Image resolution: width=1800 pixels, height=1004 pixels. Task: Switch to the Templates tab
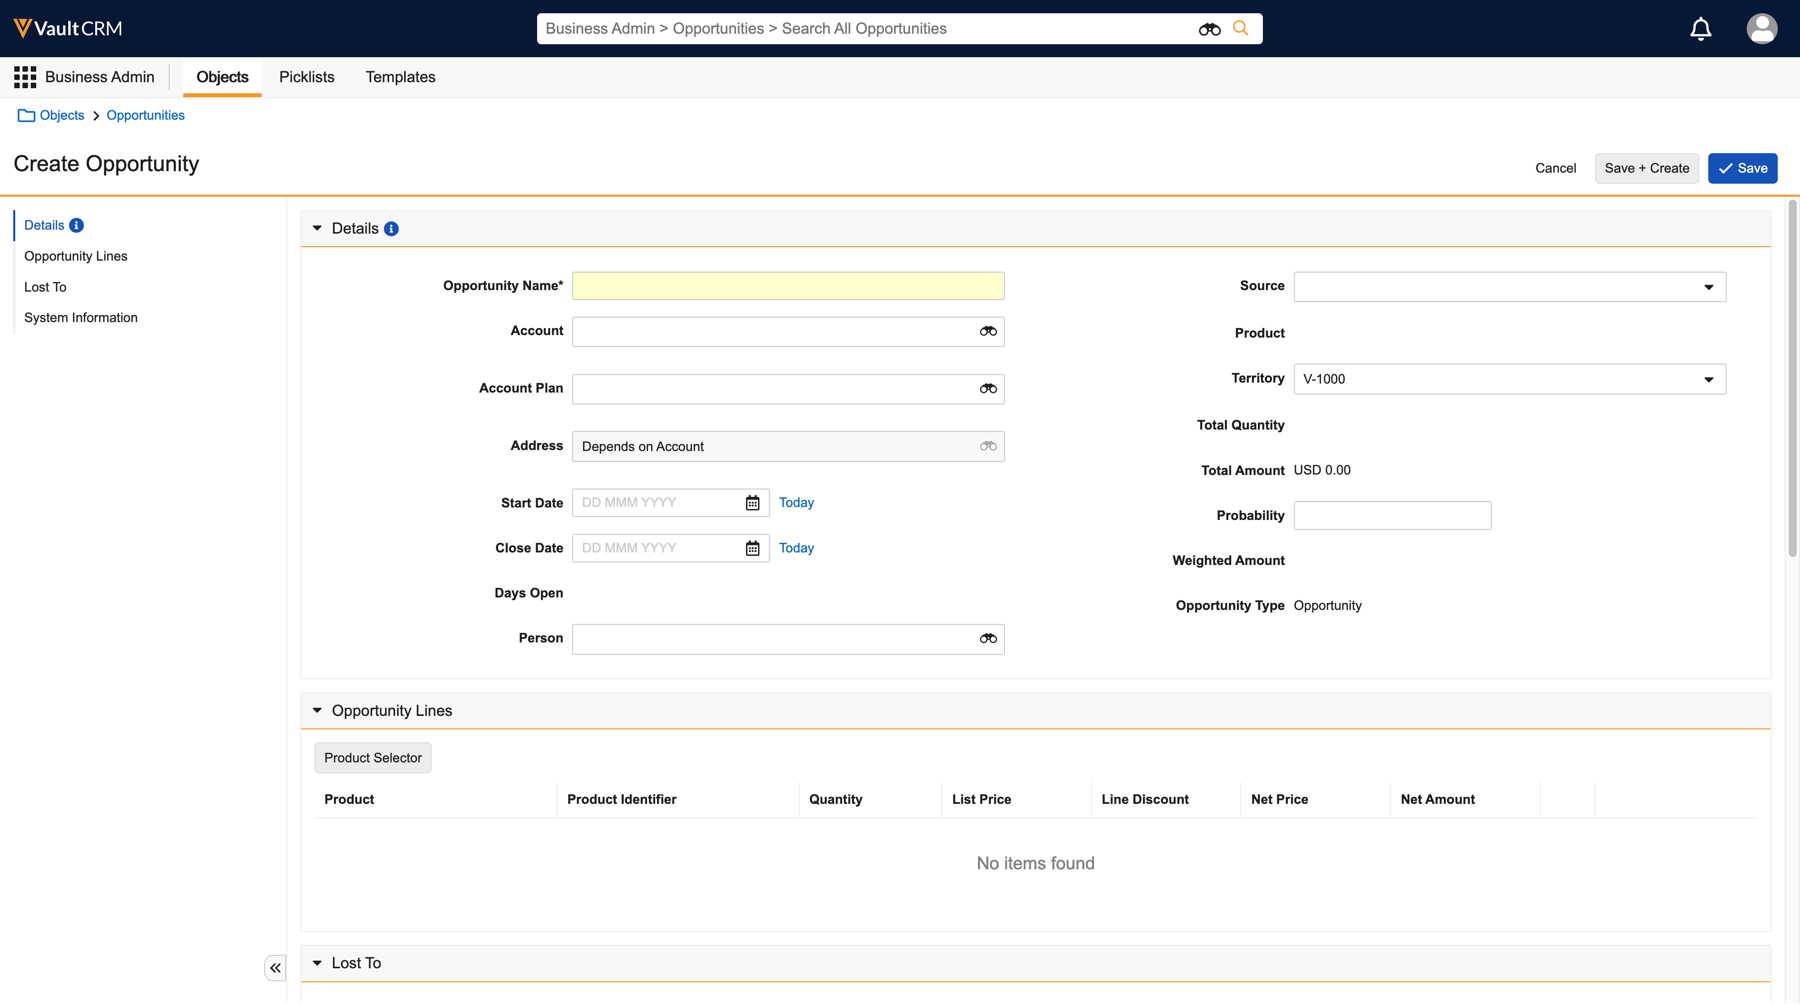(x=400, y=77)
